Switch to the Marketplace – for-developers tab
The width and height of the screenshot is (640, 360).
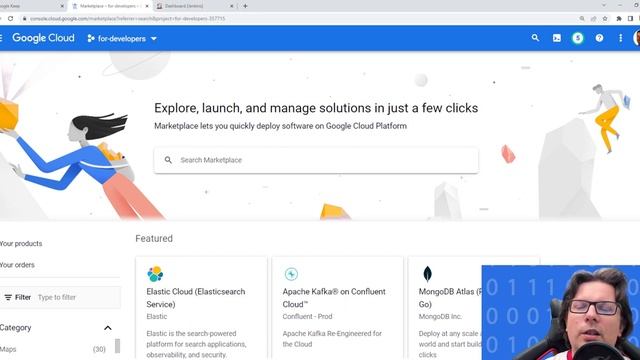[110, 6]
